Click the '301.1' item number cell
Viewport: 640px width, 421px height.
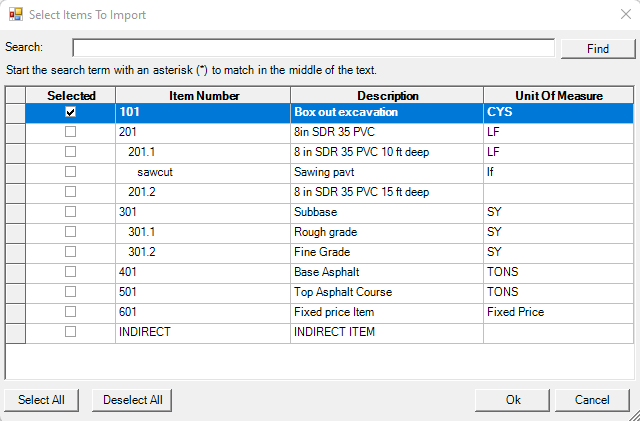203,233
